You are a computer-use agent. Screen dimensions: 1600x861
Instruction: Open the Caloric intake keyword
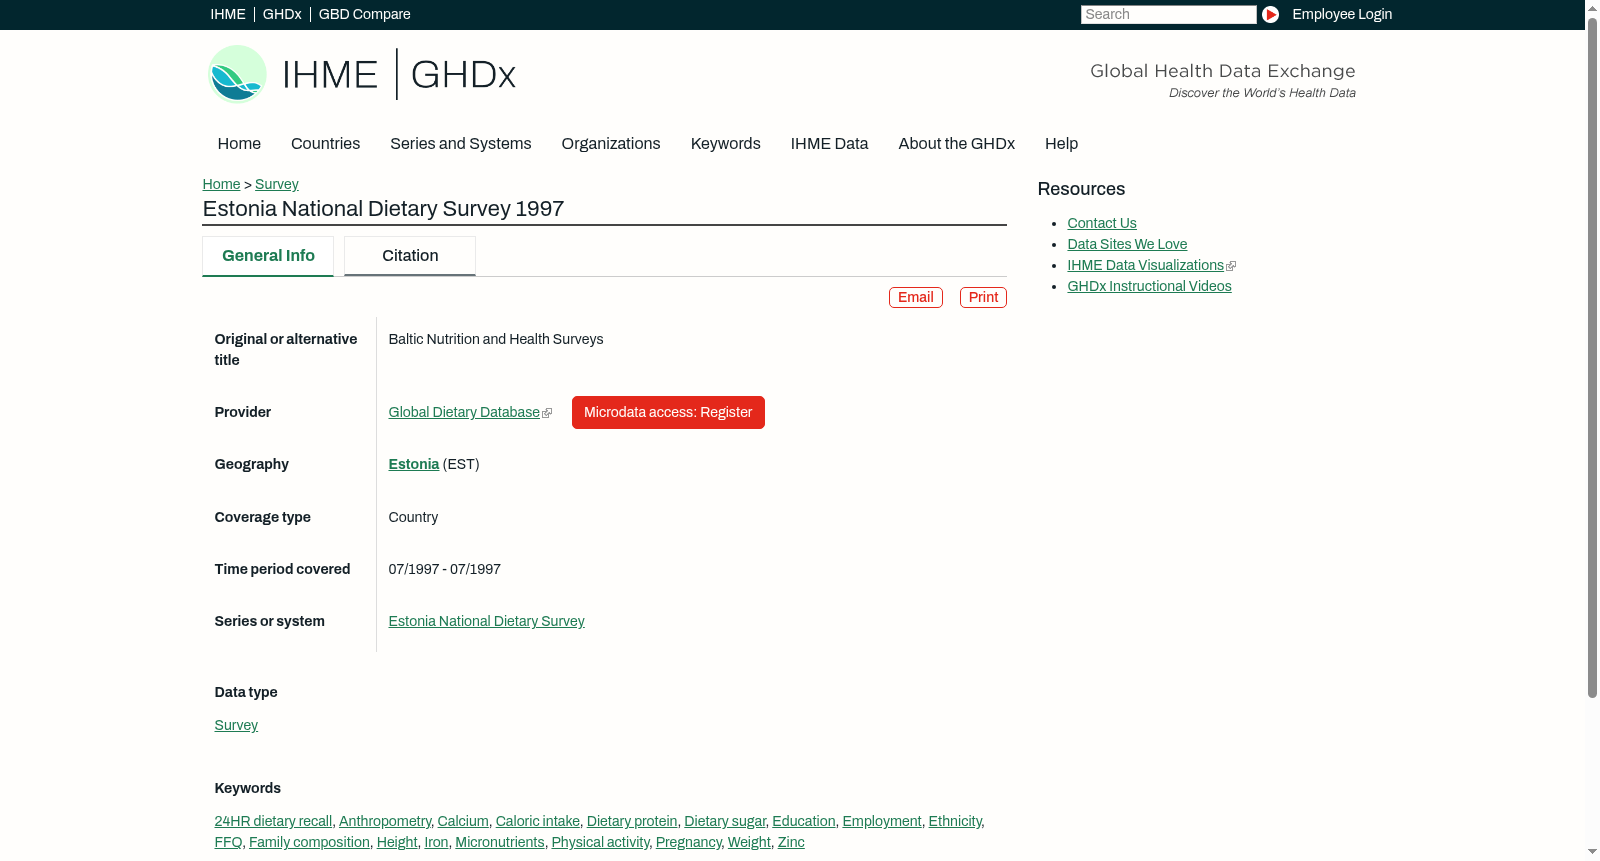[538, 822]
